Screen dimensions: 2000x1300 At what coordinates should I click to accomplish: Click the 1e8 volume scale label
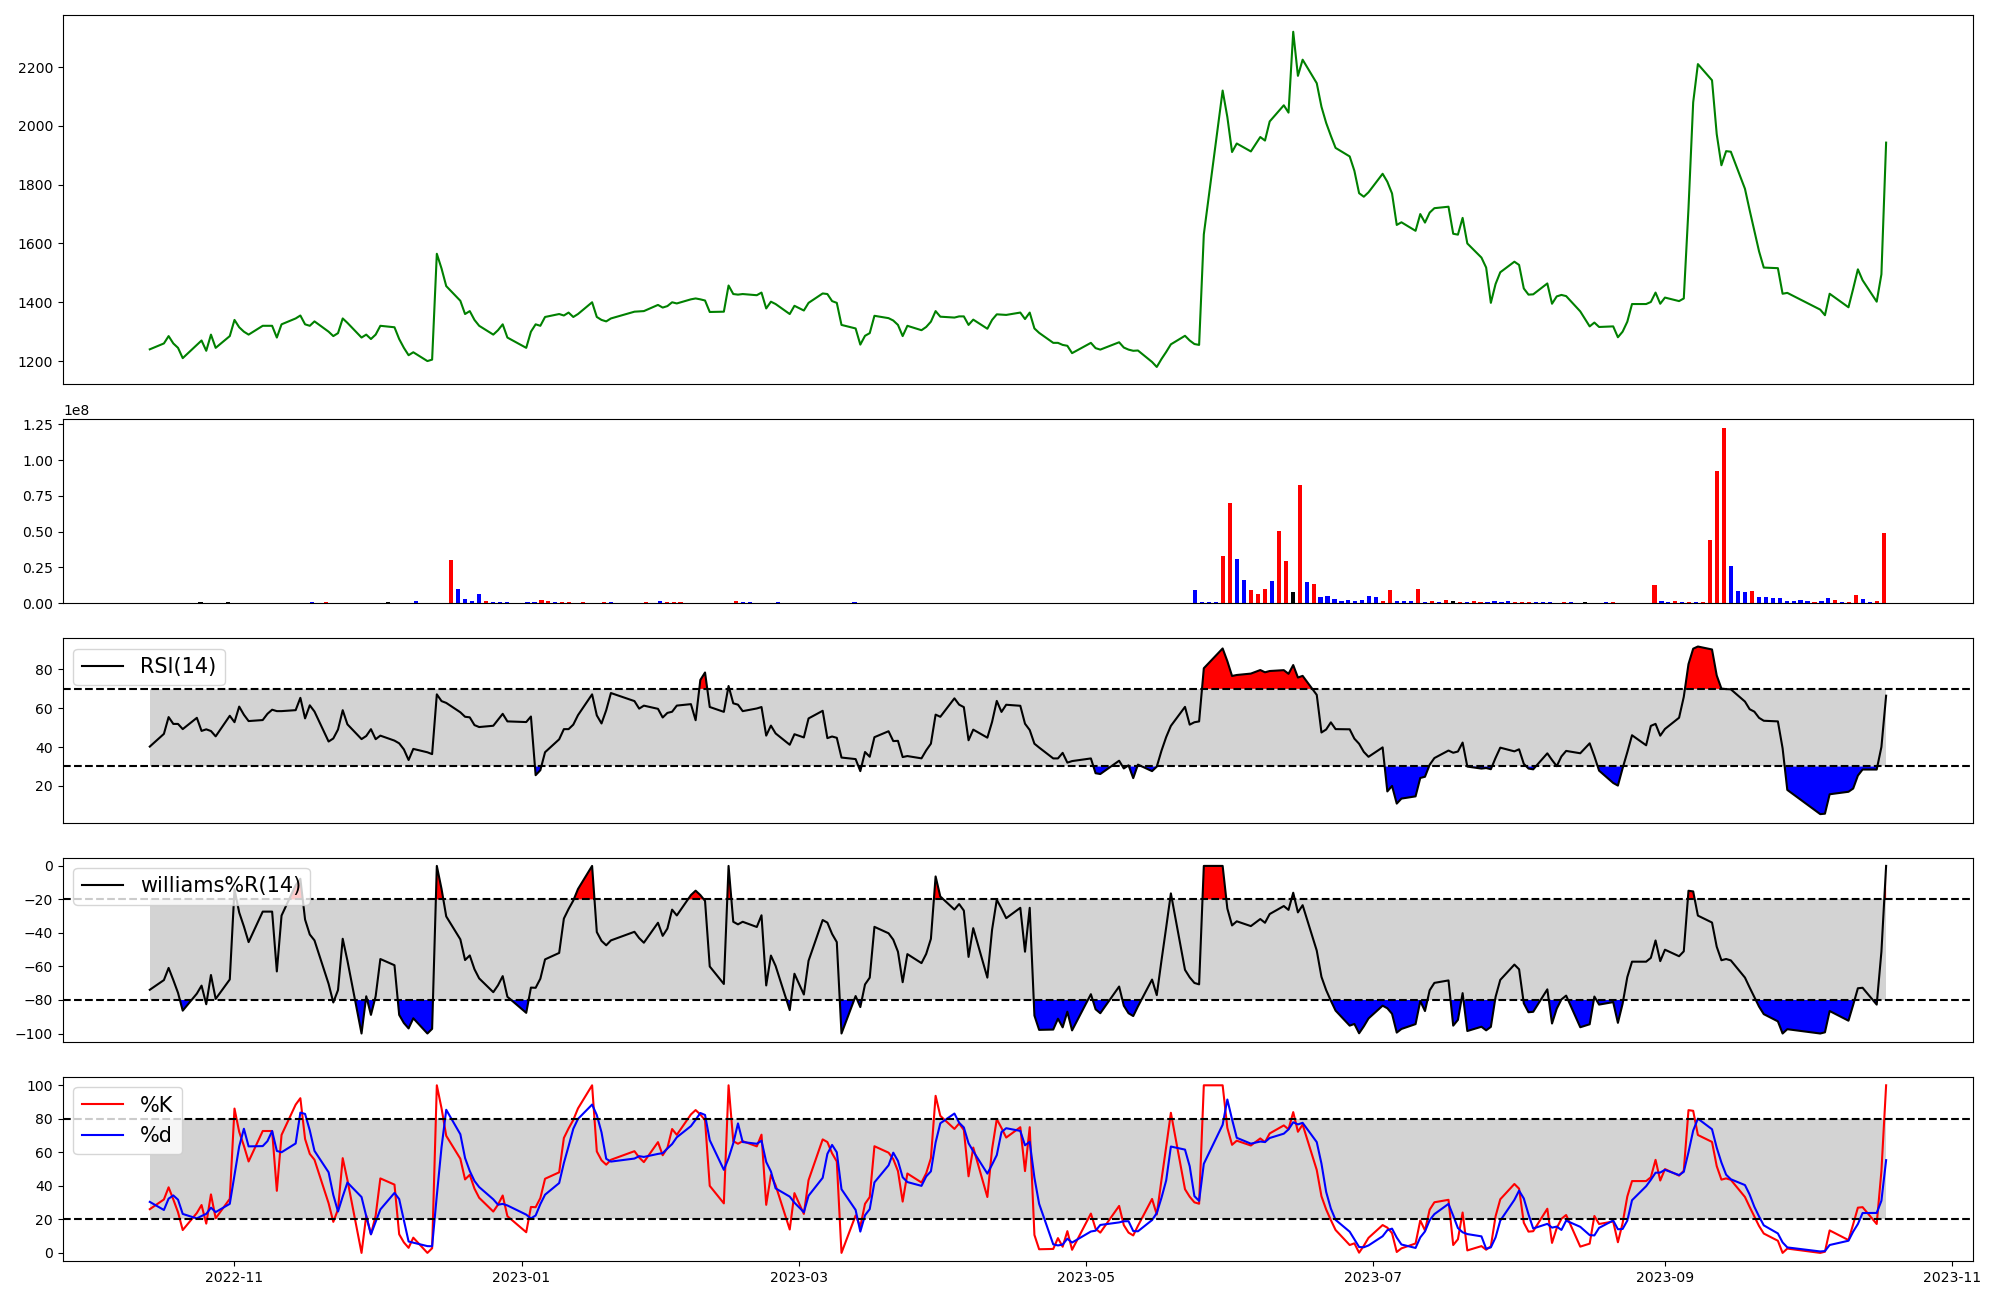pos(76,410)
